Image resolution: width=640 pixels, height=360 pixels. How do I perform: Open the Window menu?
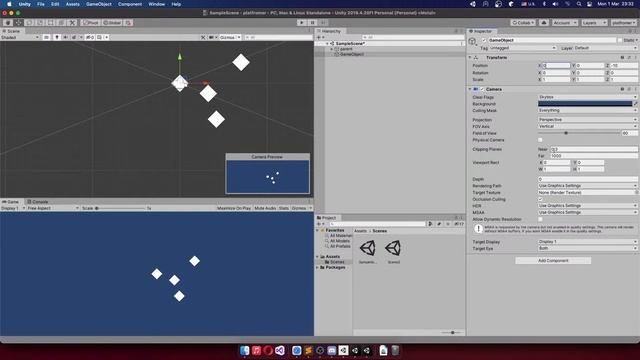(x=157, y=4)
